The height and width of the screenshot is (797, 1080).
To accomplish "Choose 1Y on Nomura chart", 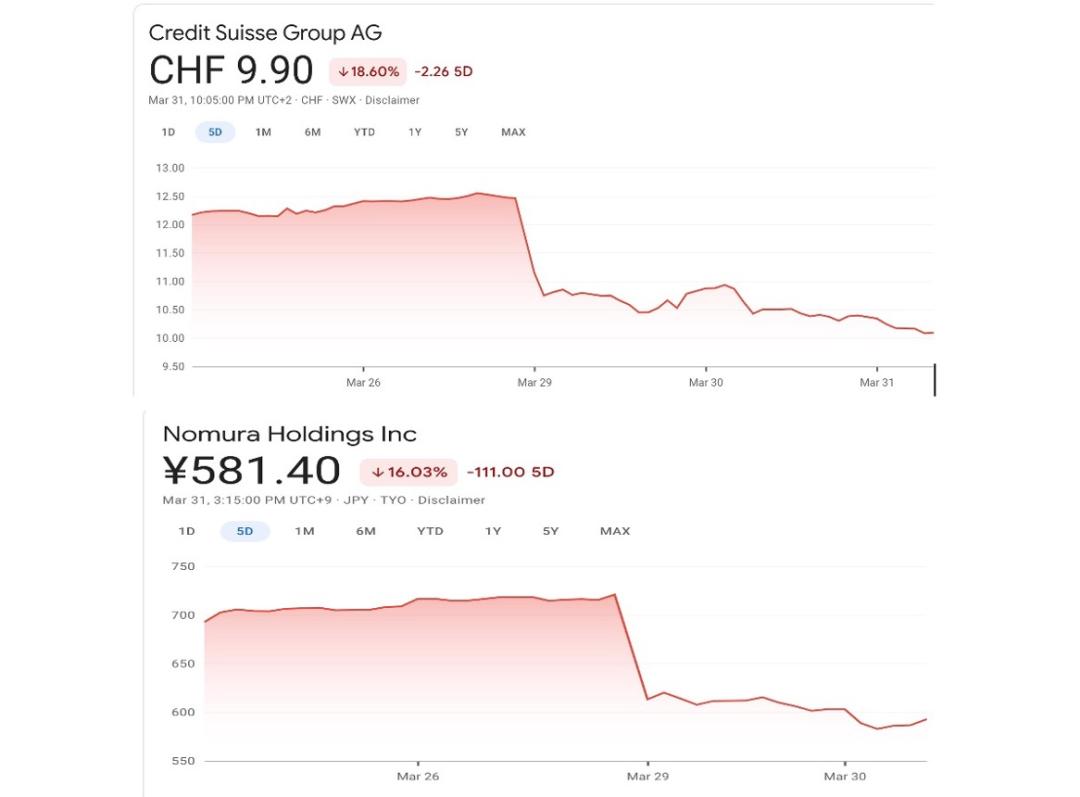I will (492, 531).
